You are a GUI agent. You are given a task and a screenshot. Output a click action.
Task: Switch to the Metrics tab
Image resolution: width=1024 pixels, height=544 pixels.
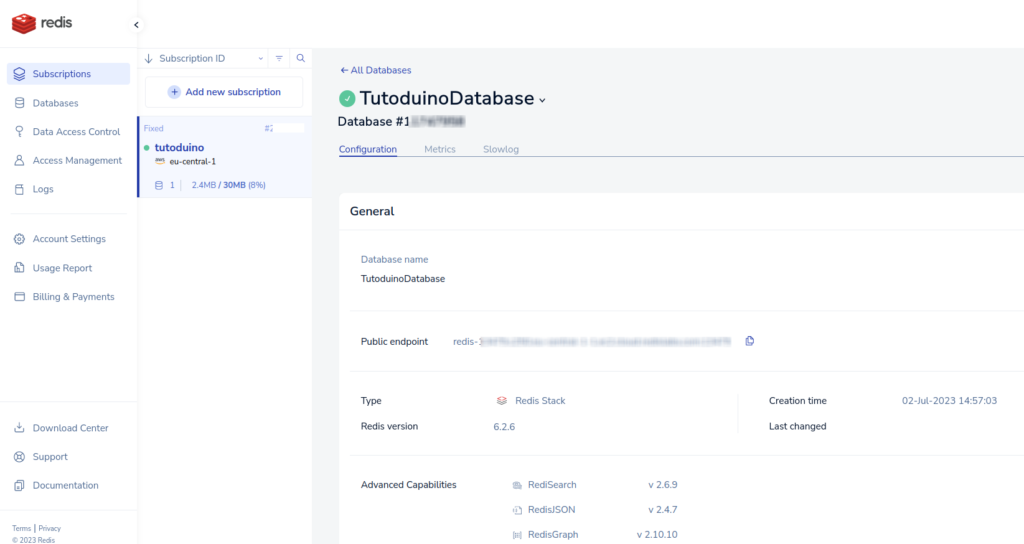coord(440,150)
